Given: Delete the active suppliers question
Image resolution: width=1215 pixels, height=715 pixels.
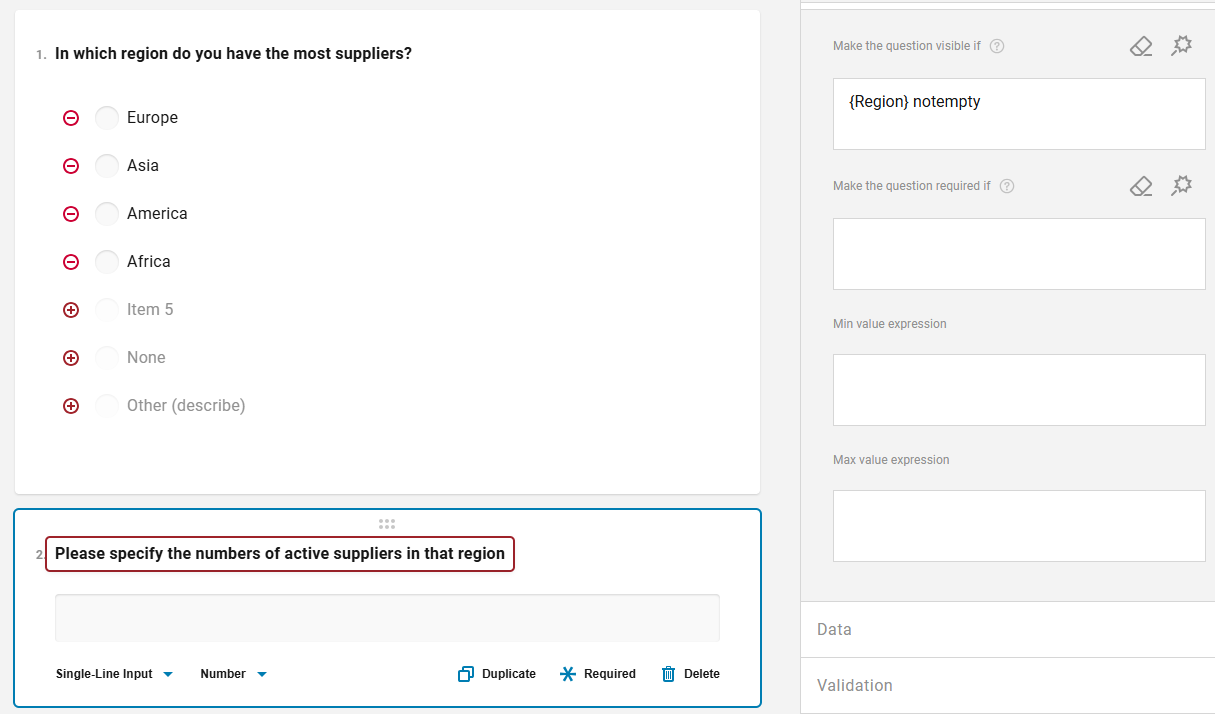Looking at the screenshot, I should [690, 674].
